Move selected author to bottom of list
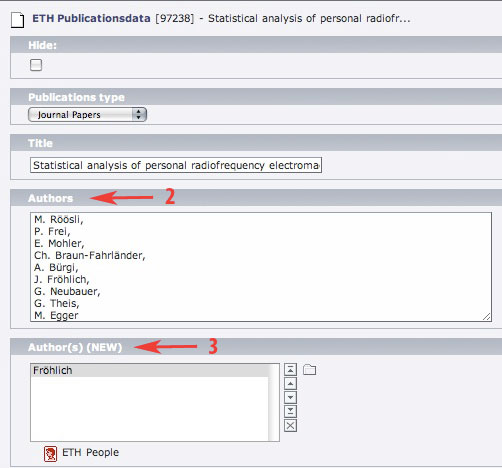The image size is (502, 468). pos(290,411)
